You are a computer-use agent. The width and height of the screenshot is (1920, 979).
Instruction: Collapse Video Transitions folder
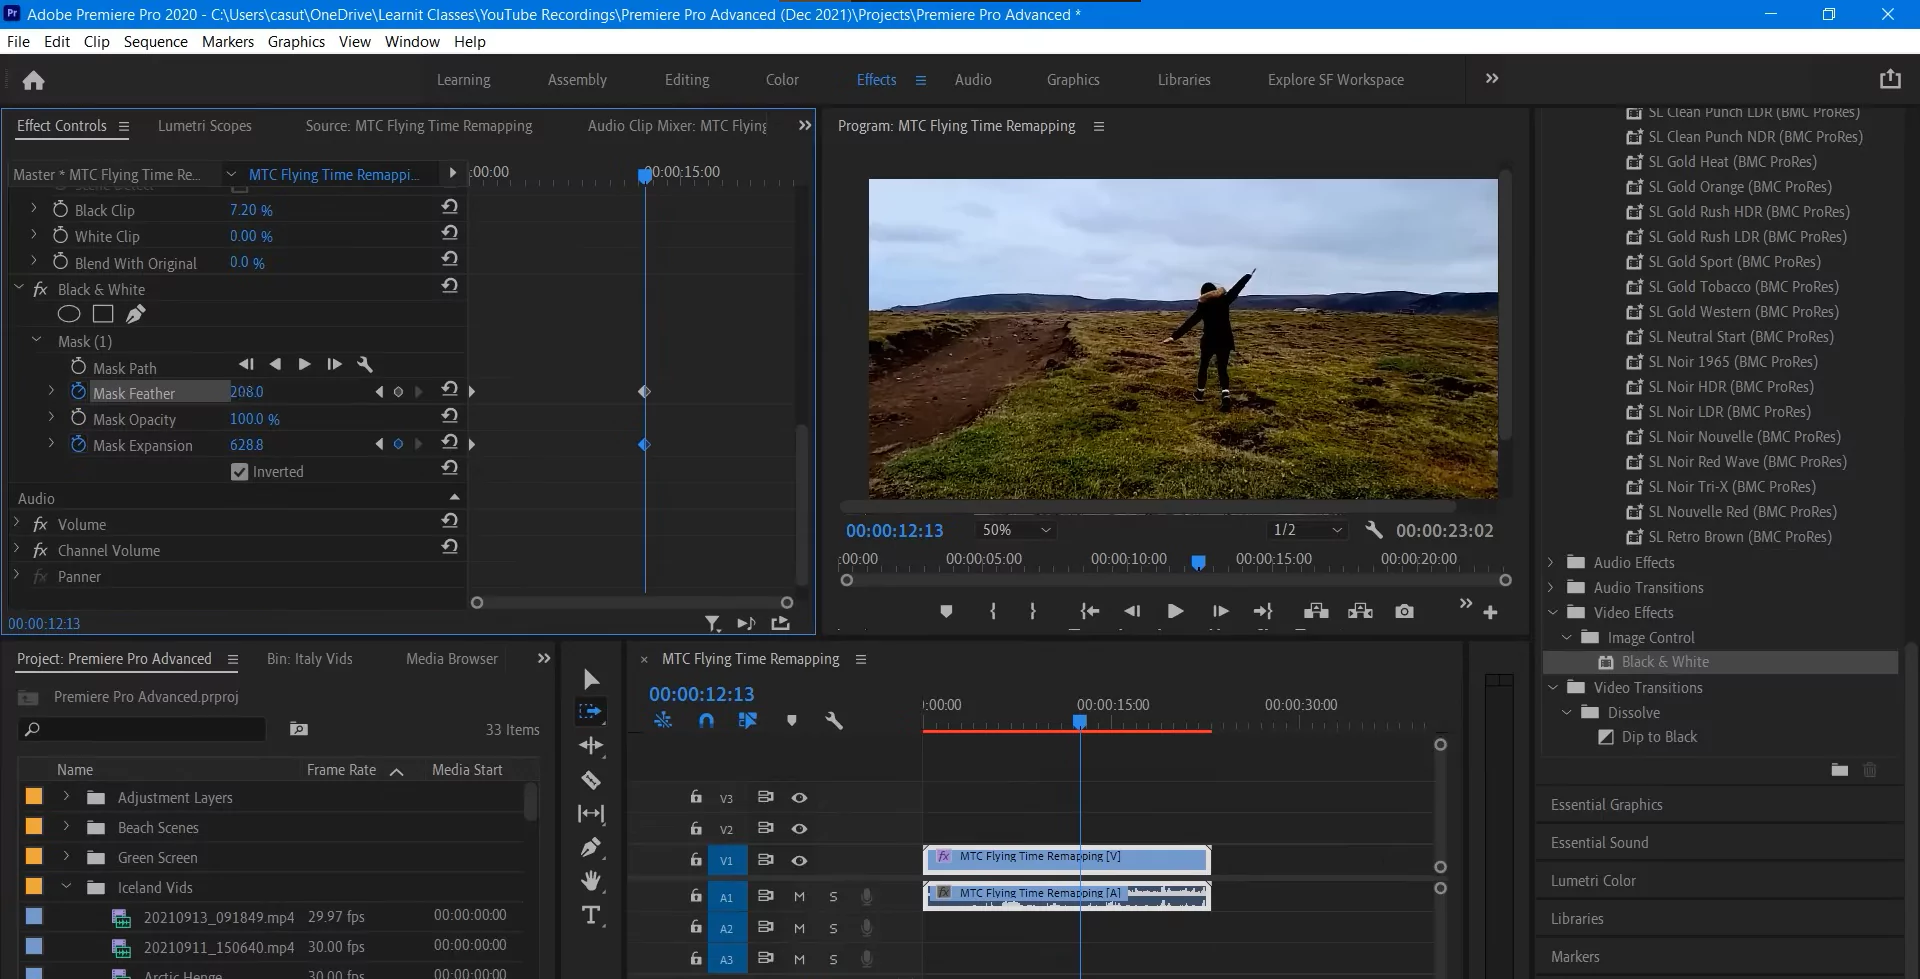click(x=1553, y=687)
